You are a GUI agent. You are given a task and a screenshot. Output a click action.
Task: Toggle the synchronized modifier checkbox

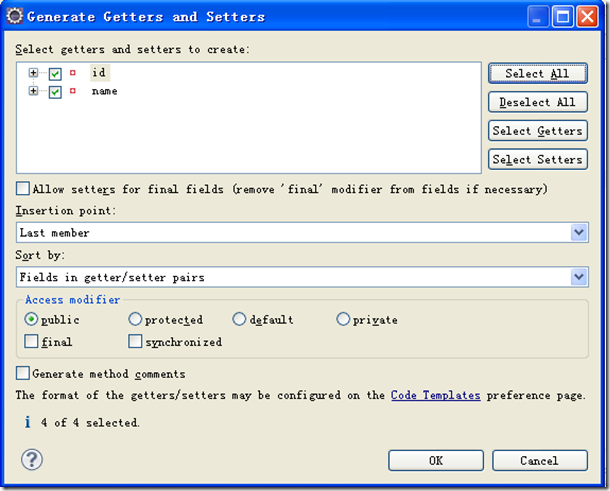pyautogui.click(x=135, y=342)
